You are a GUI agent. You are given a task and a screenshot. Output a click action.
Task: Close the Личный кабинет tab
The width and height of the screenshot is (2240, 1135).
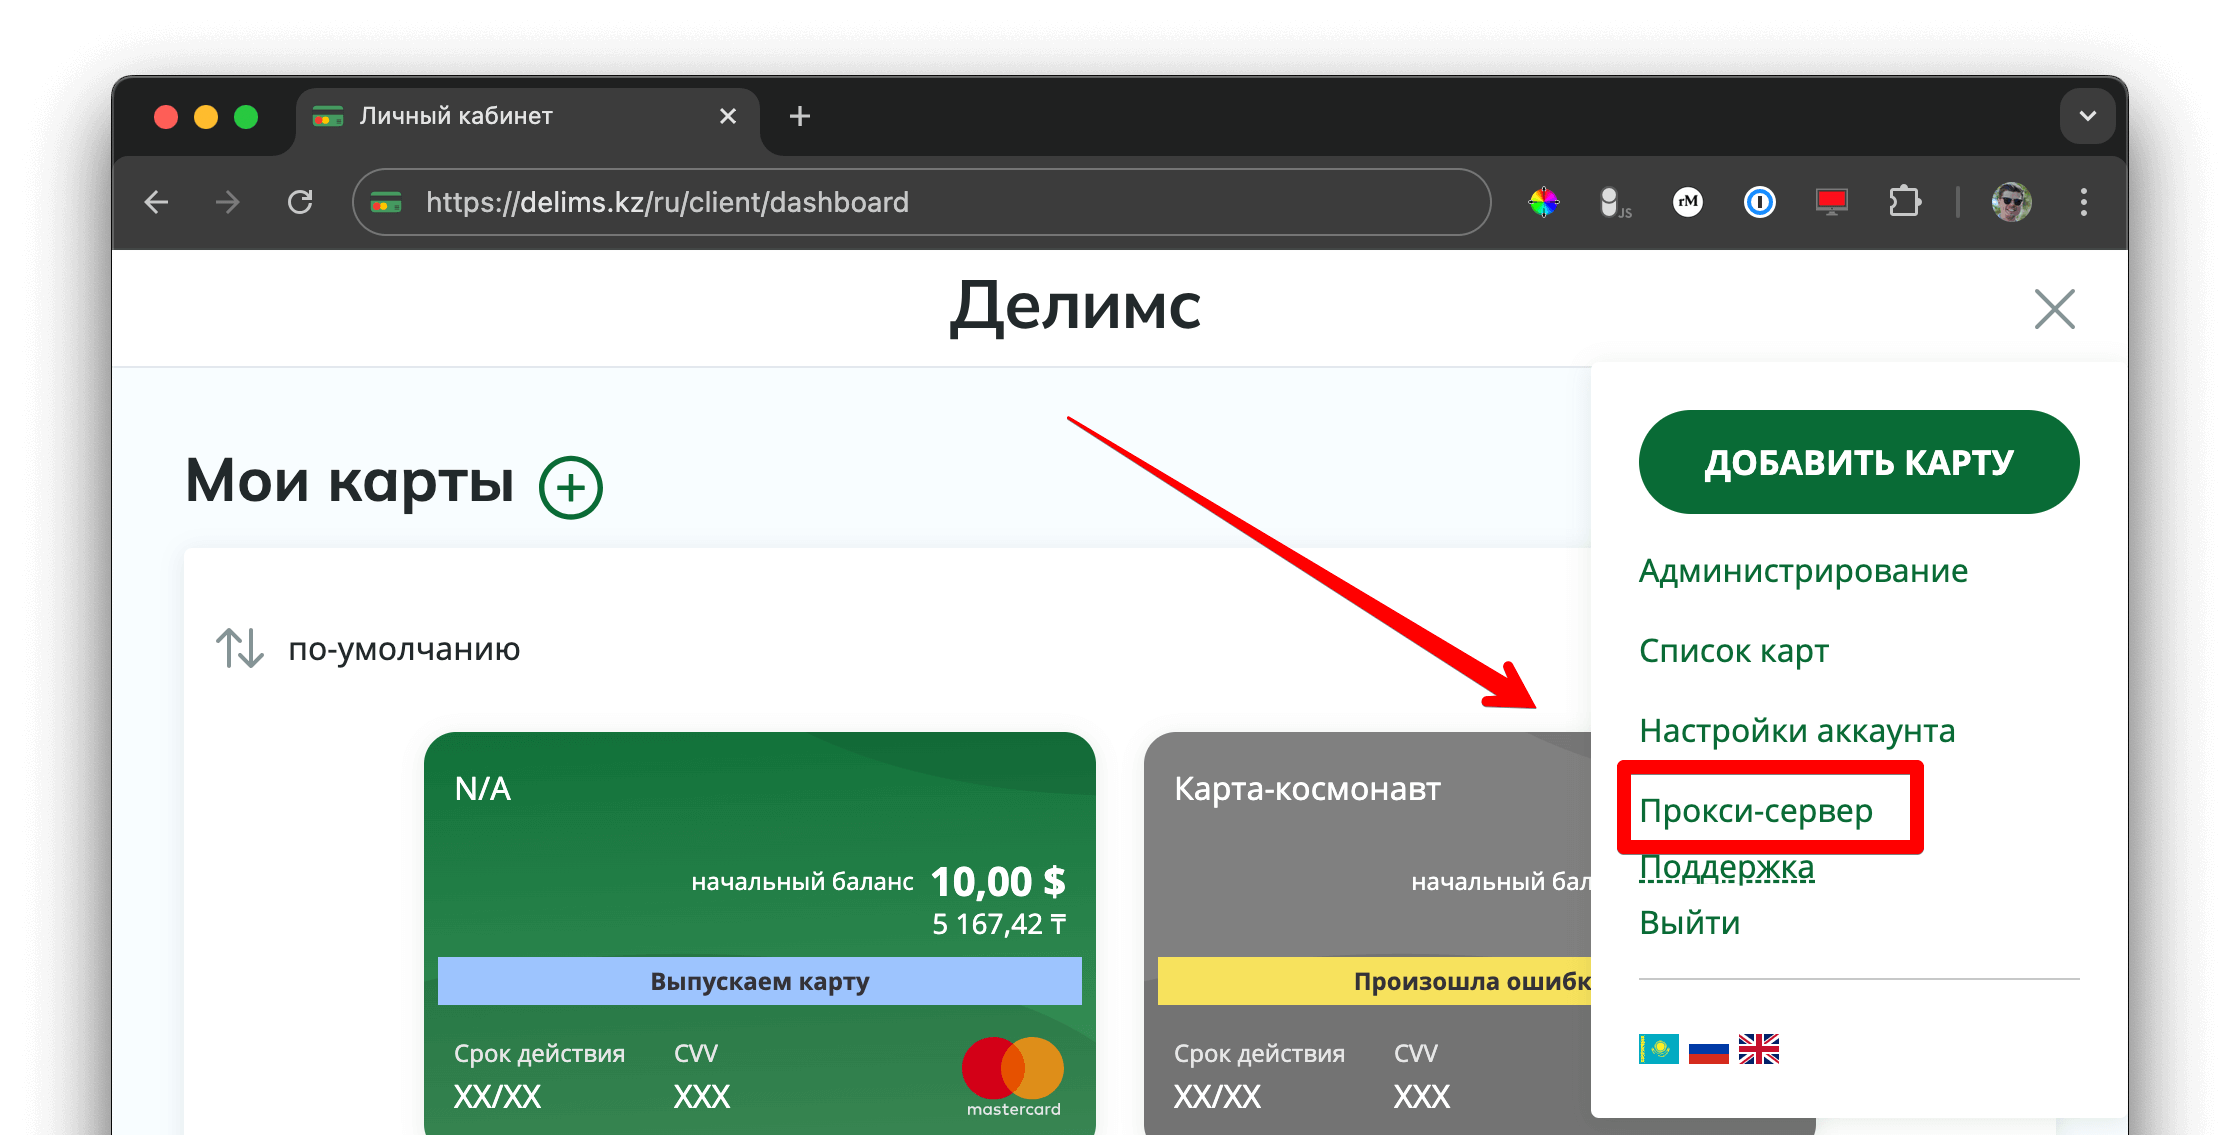point(728,116)
